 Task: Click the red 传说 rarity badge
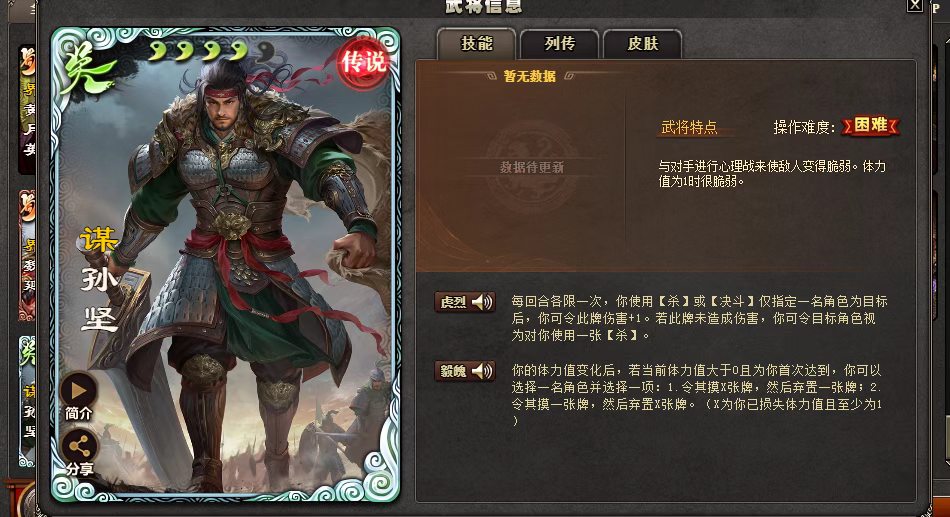(363, 62)
